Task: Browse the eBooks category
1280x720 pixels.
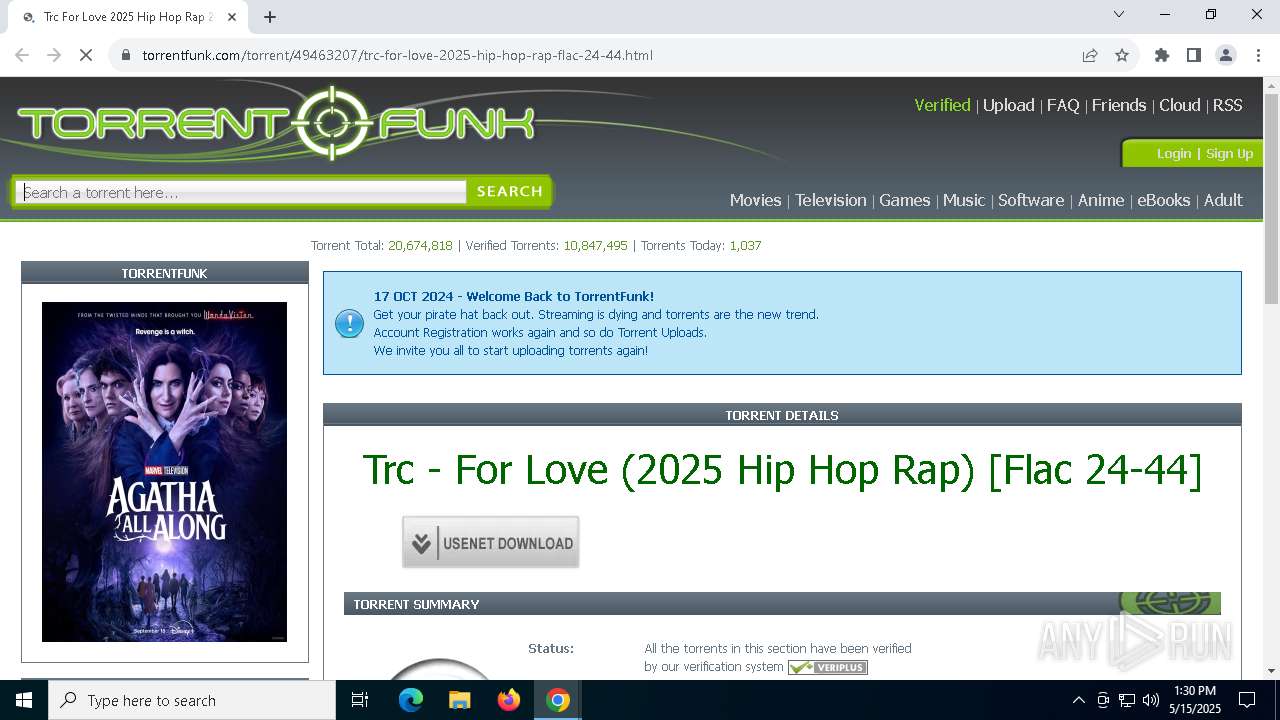Action: [1164, 200]
